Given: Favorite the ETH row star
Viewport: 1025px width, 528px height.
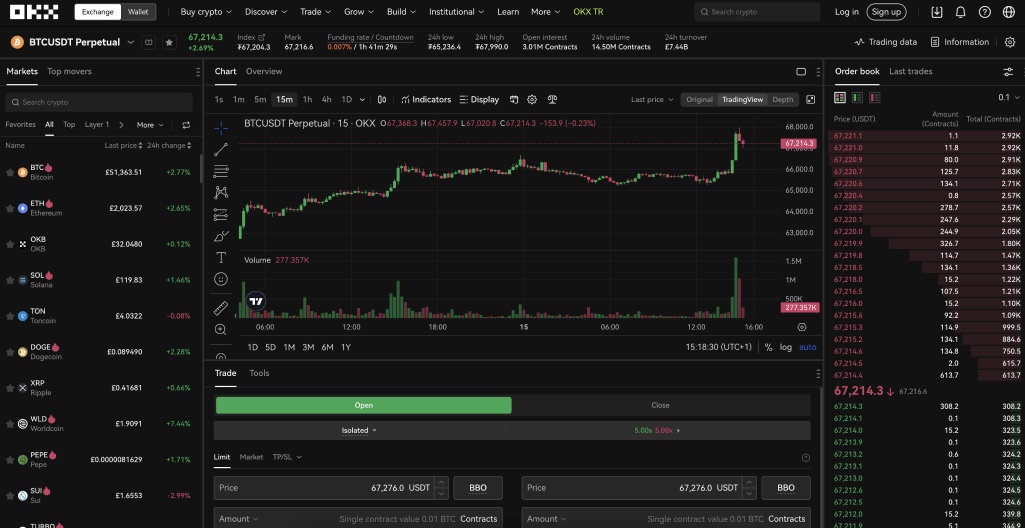Looking at the screenshot, I should (10, 208).
